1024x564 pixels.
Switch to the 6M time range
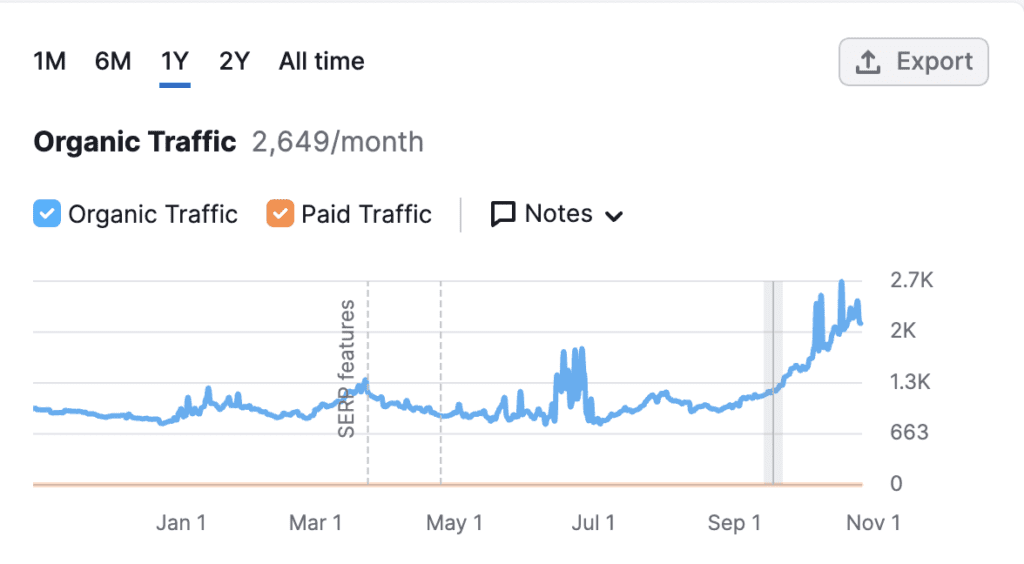(113, 62)
